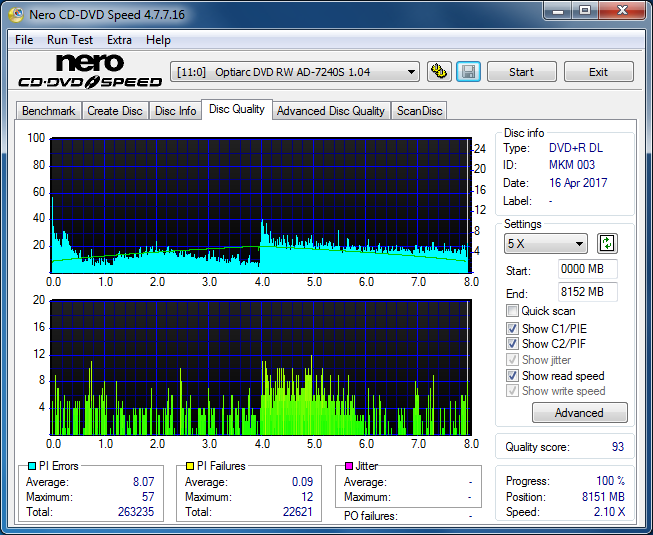Expand the 5 X scan speed dropdown
The width and height of the screenshot is (653, 535).
click(x=546, y=244)
